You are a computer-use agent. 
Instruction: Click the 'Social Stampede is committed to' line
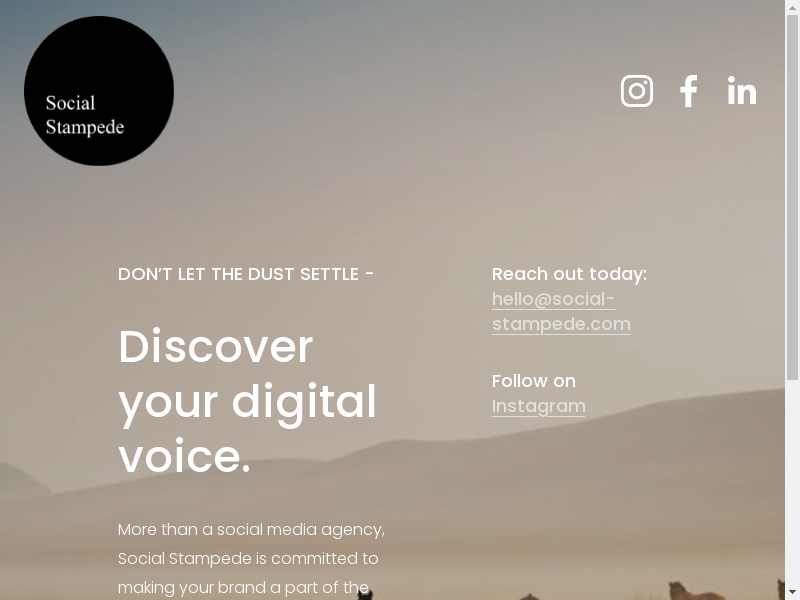248,559
